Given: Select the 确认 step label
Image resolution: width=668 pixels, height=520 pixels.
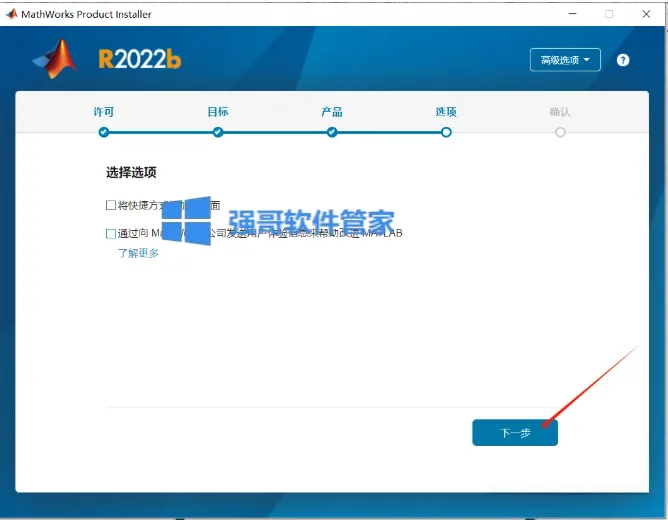Looking at the screenshot, I should (560, 112).
